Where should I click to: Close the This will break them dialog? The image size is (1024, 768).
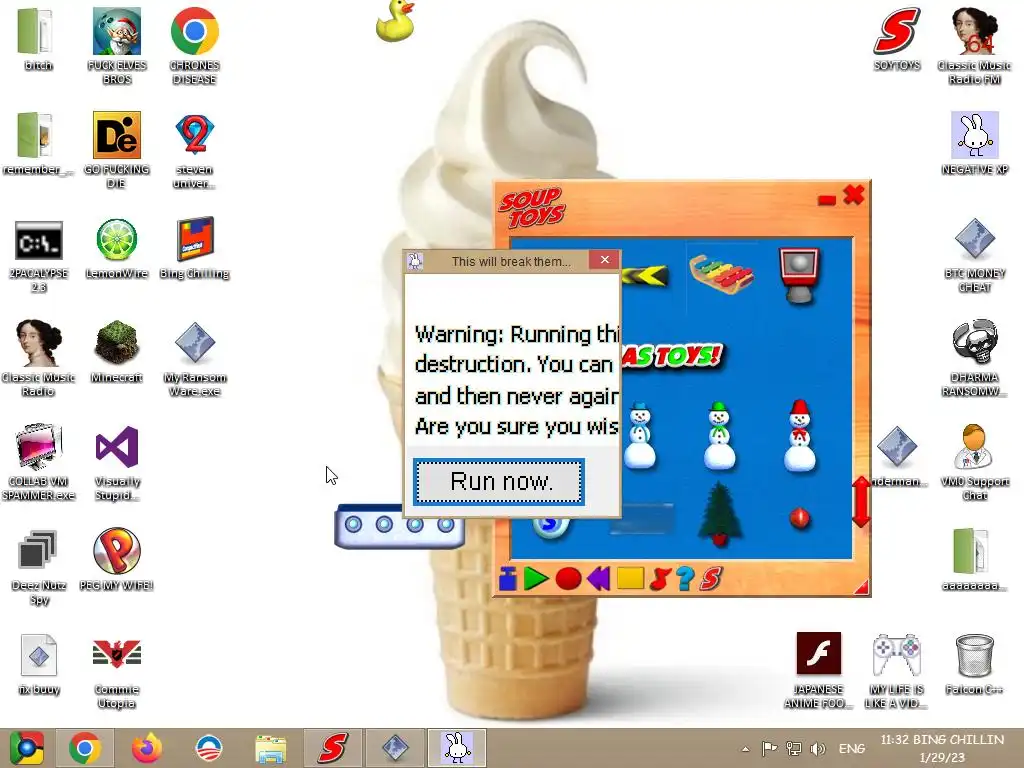click(x=605, y=260)
